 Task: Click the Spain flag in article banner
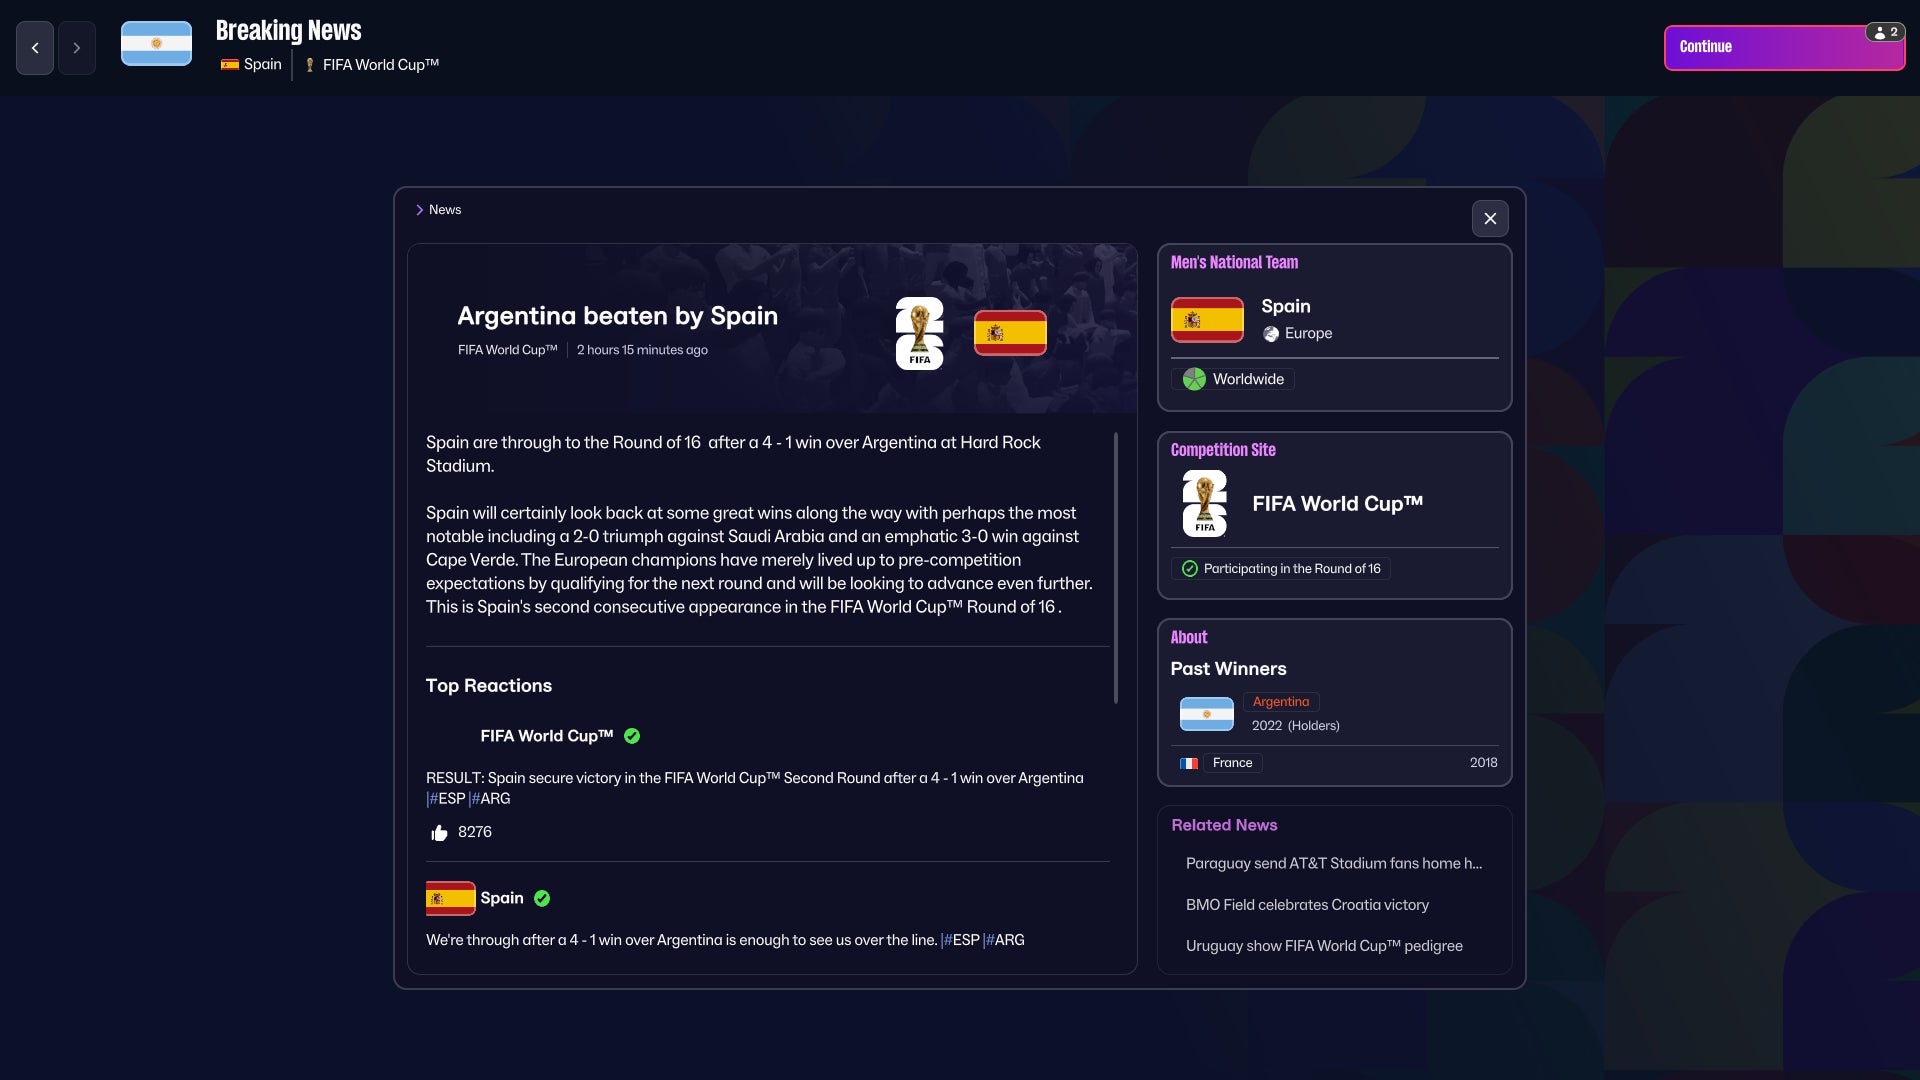click(x=1010, y=333)
